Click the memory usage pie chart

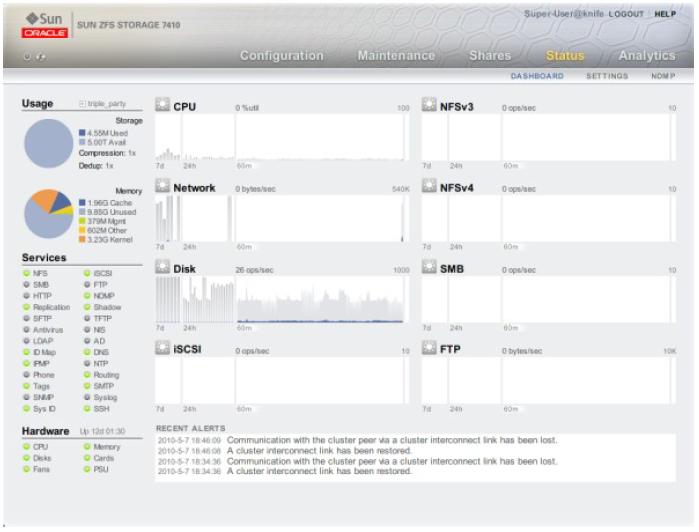tap(48, 214)
